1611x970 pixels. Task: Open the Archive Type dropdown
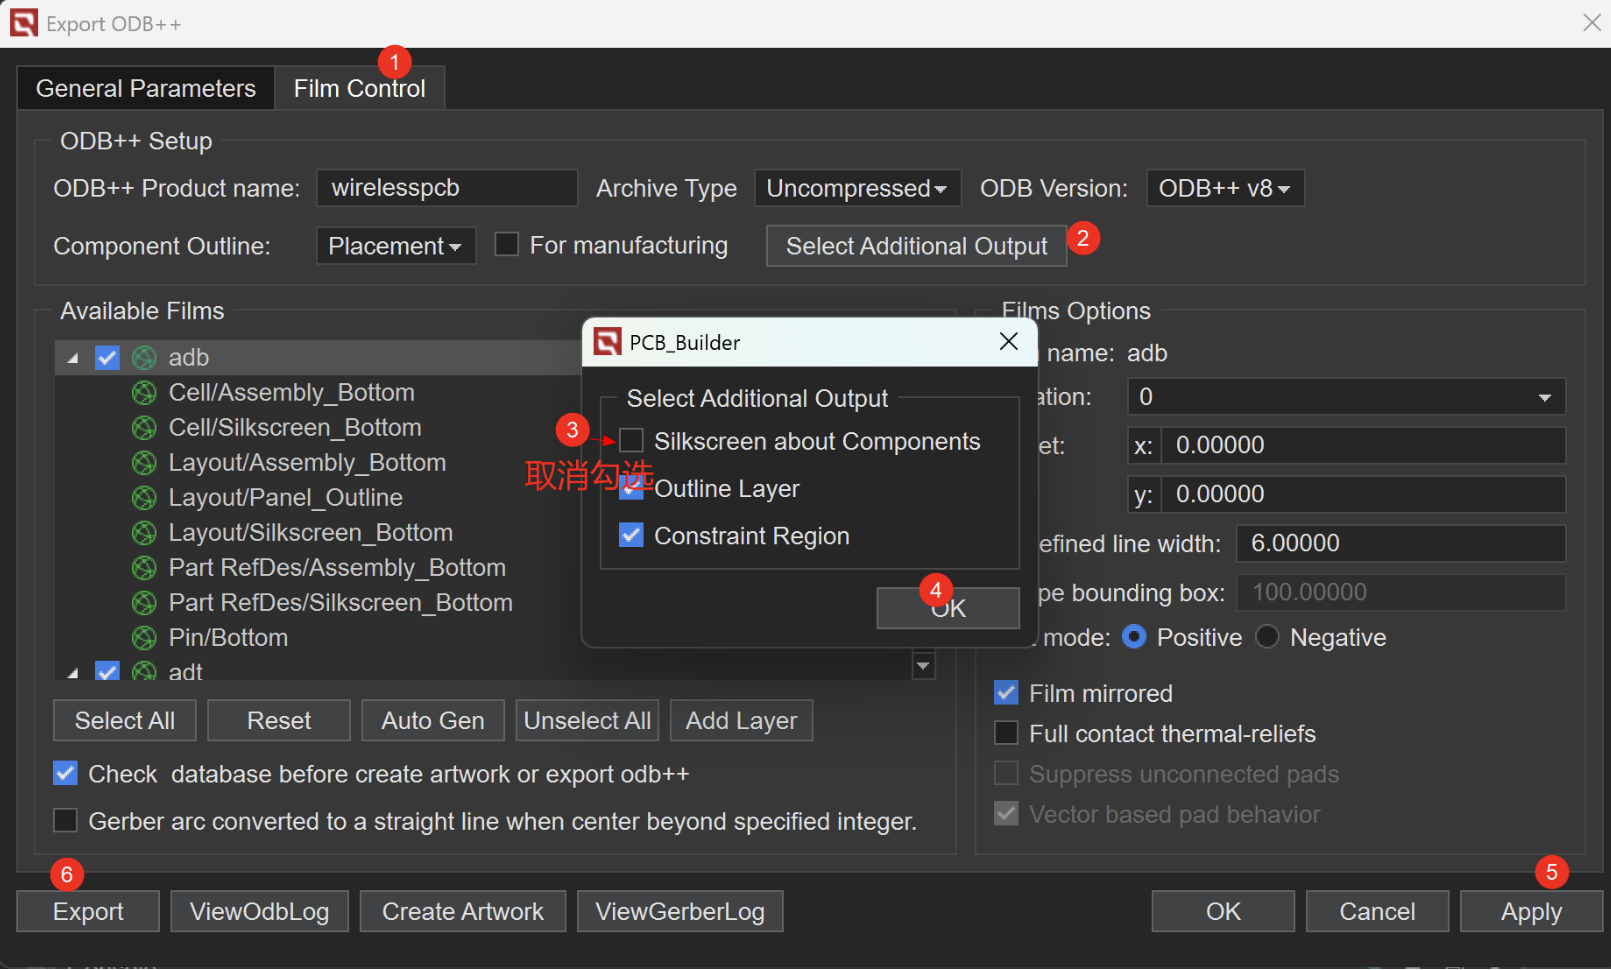tap(856, 188)
